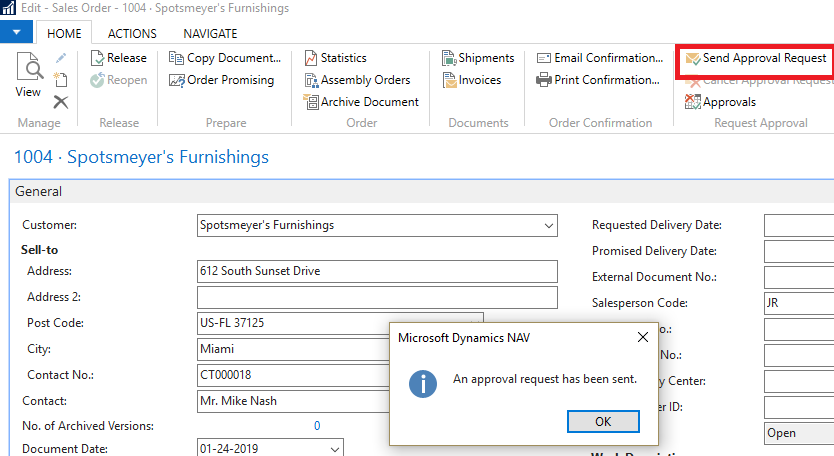Open the Invoices documents
This screenshot has height=456, width=834.
(x=472, y=80)
